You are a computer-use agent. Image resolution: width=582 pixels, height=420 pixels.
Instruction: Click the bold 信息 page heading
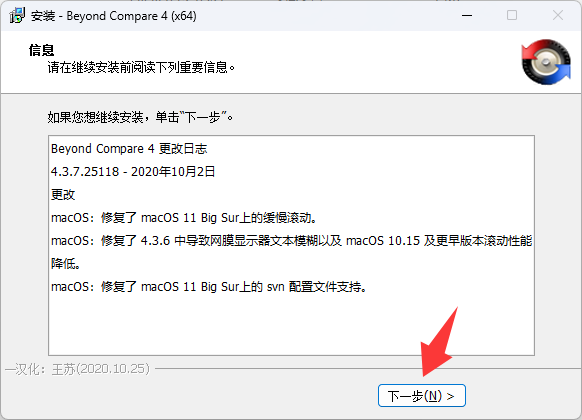pyautogui.click(x=42, y=50)
